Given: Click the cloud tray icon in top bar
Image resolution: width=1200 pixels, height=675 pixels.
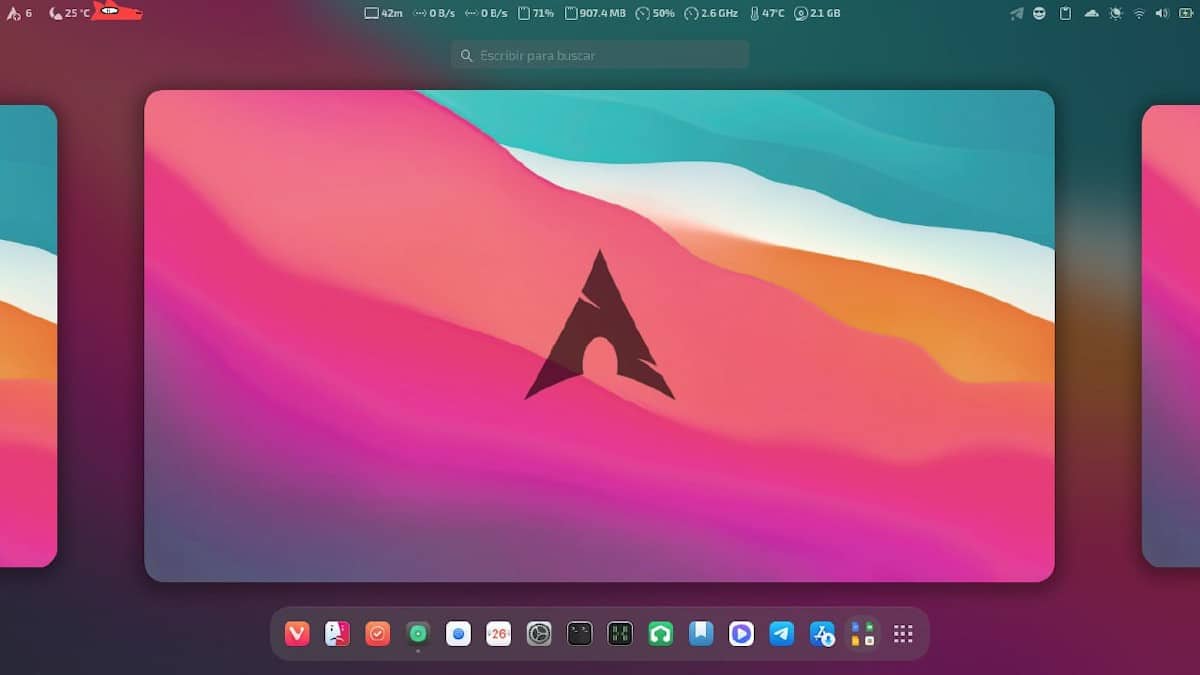Looking at the screenshot, I should tap(1091, 13).
